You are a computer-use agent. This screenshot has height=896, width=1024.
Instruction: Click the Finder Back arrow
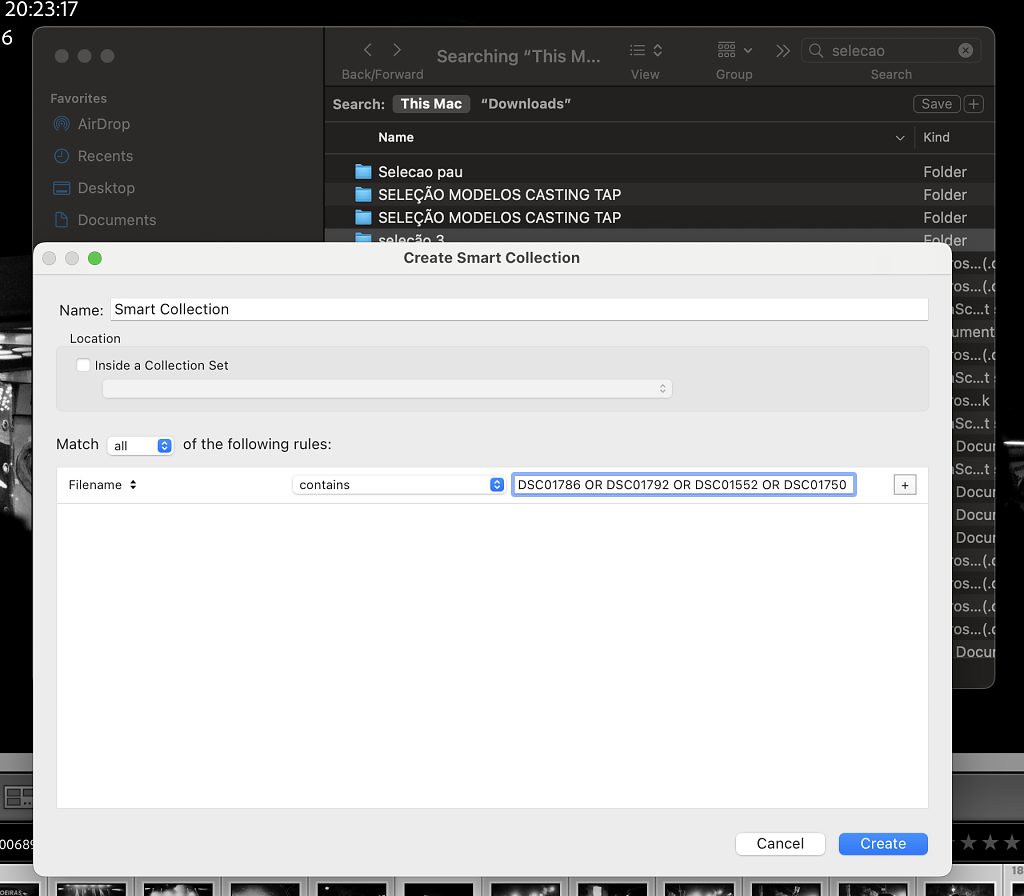pos(368,50)
